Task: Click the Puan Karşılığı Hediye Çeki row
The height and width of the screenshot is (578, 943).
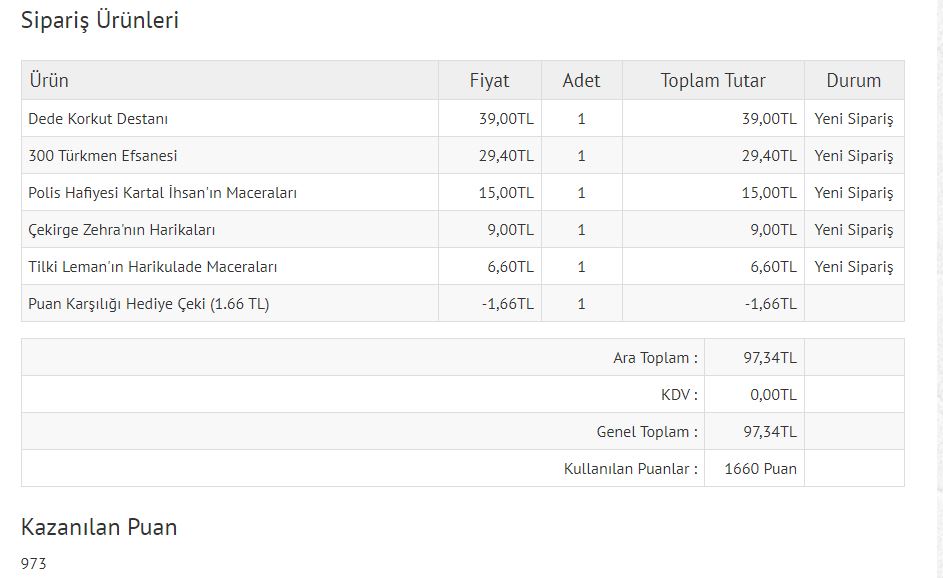Action: tap(462, 304)
